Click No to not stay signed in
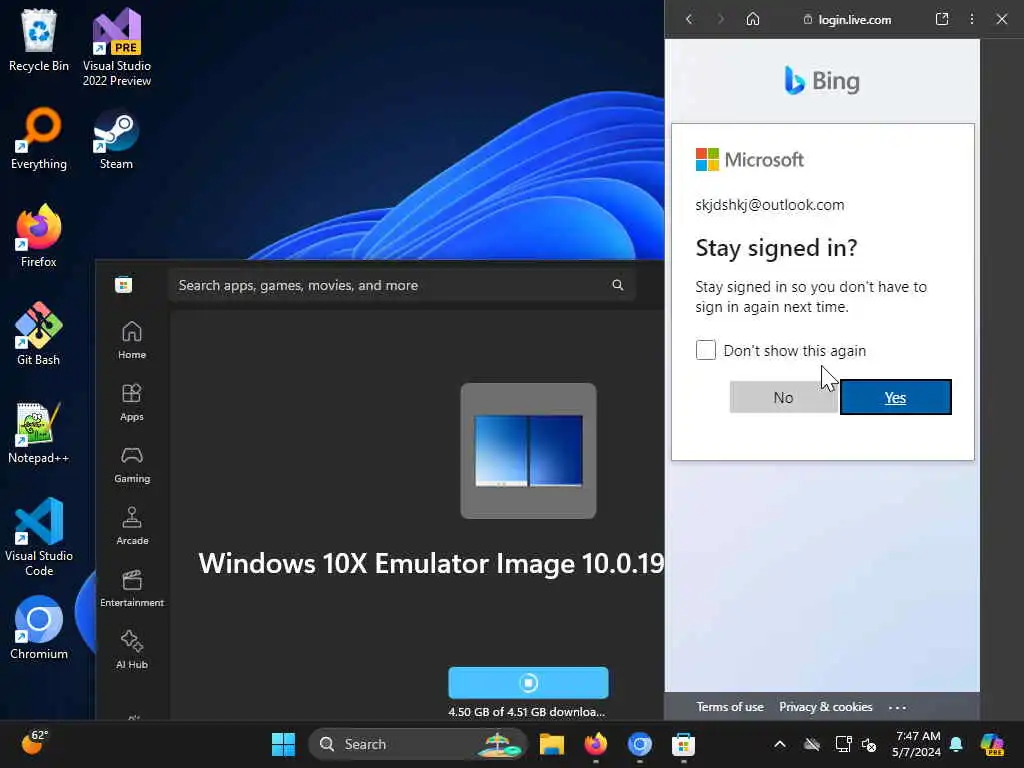The height and width of the screenshot is (768, 1024). click(784, 397)
